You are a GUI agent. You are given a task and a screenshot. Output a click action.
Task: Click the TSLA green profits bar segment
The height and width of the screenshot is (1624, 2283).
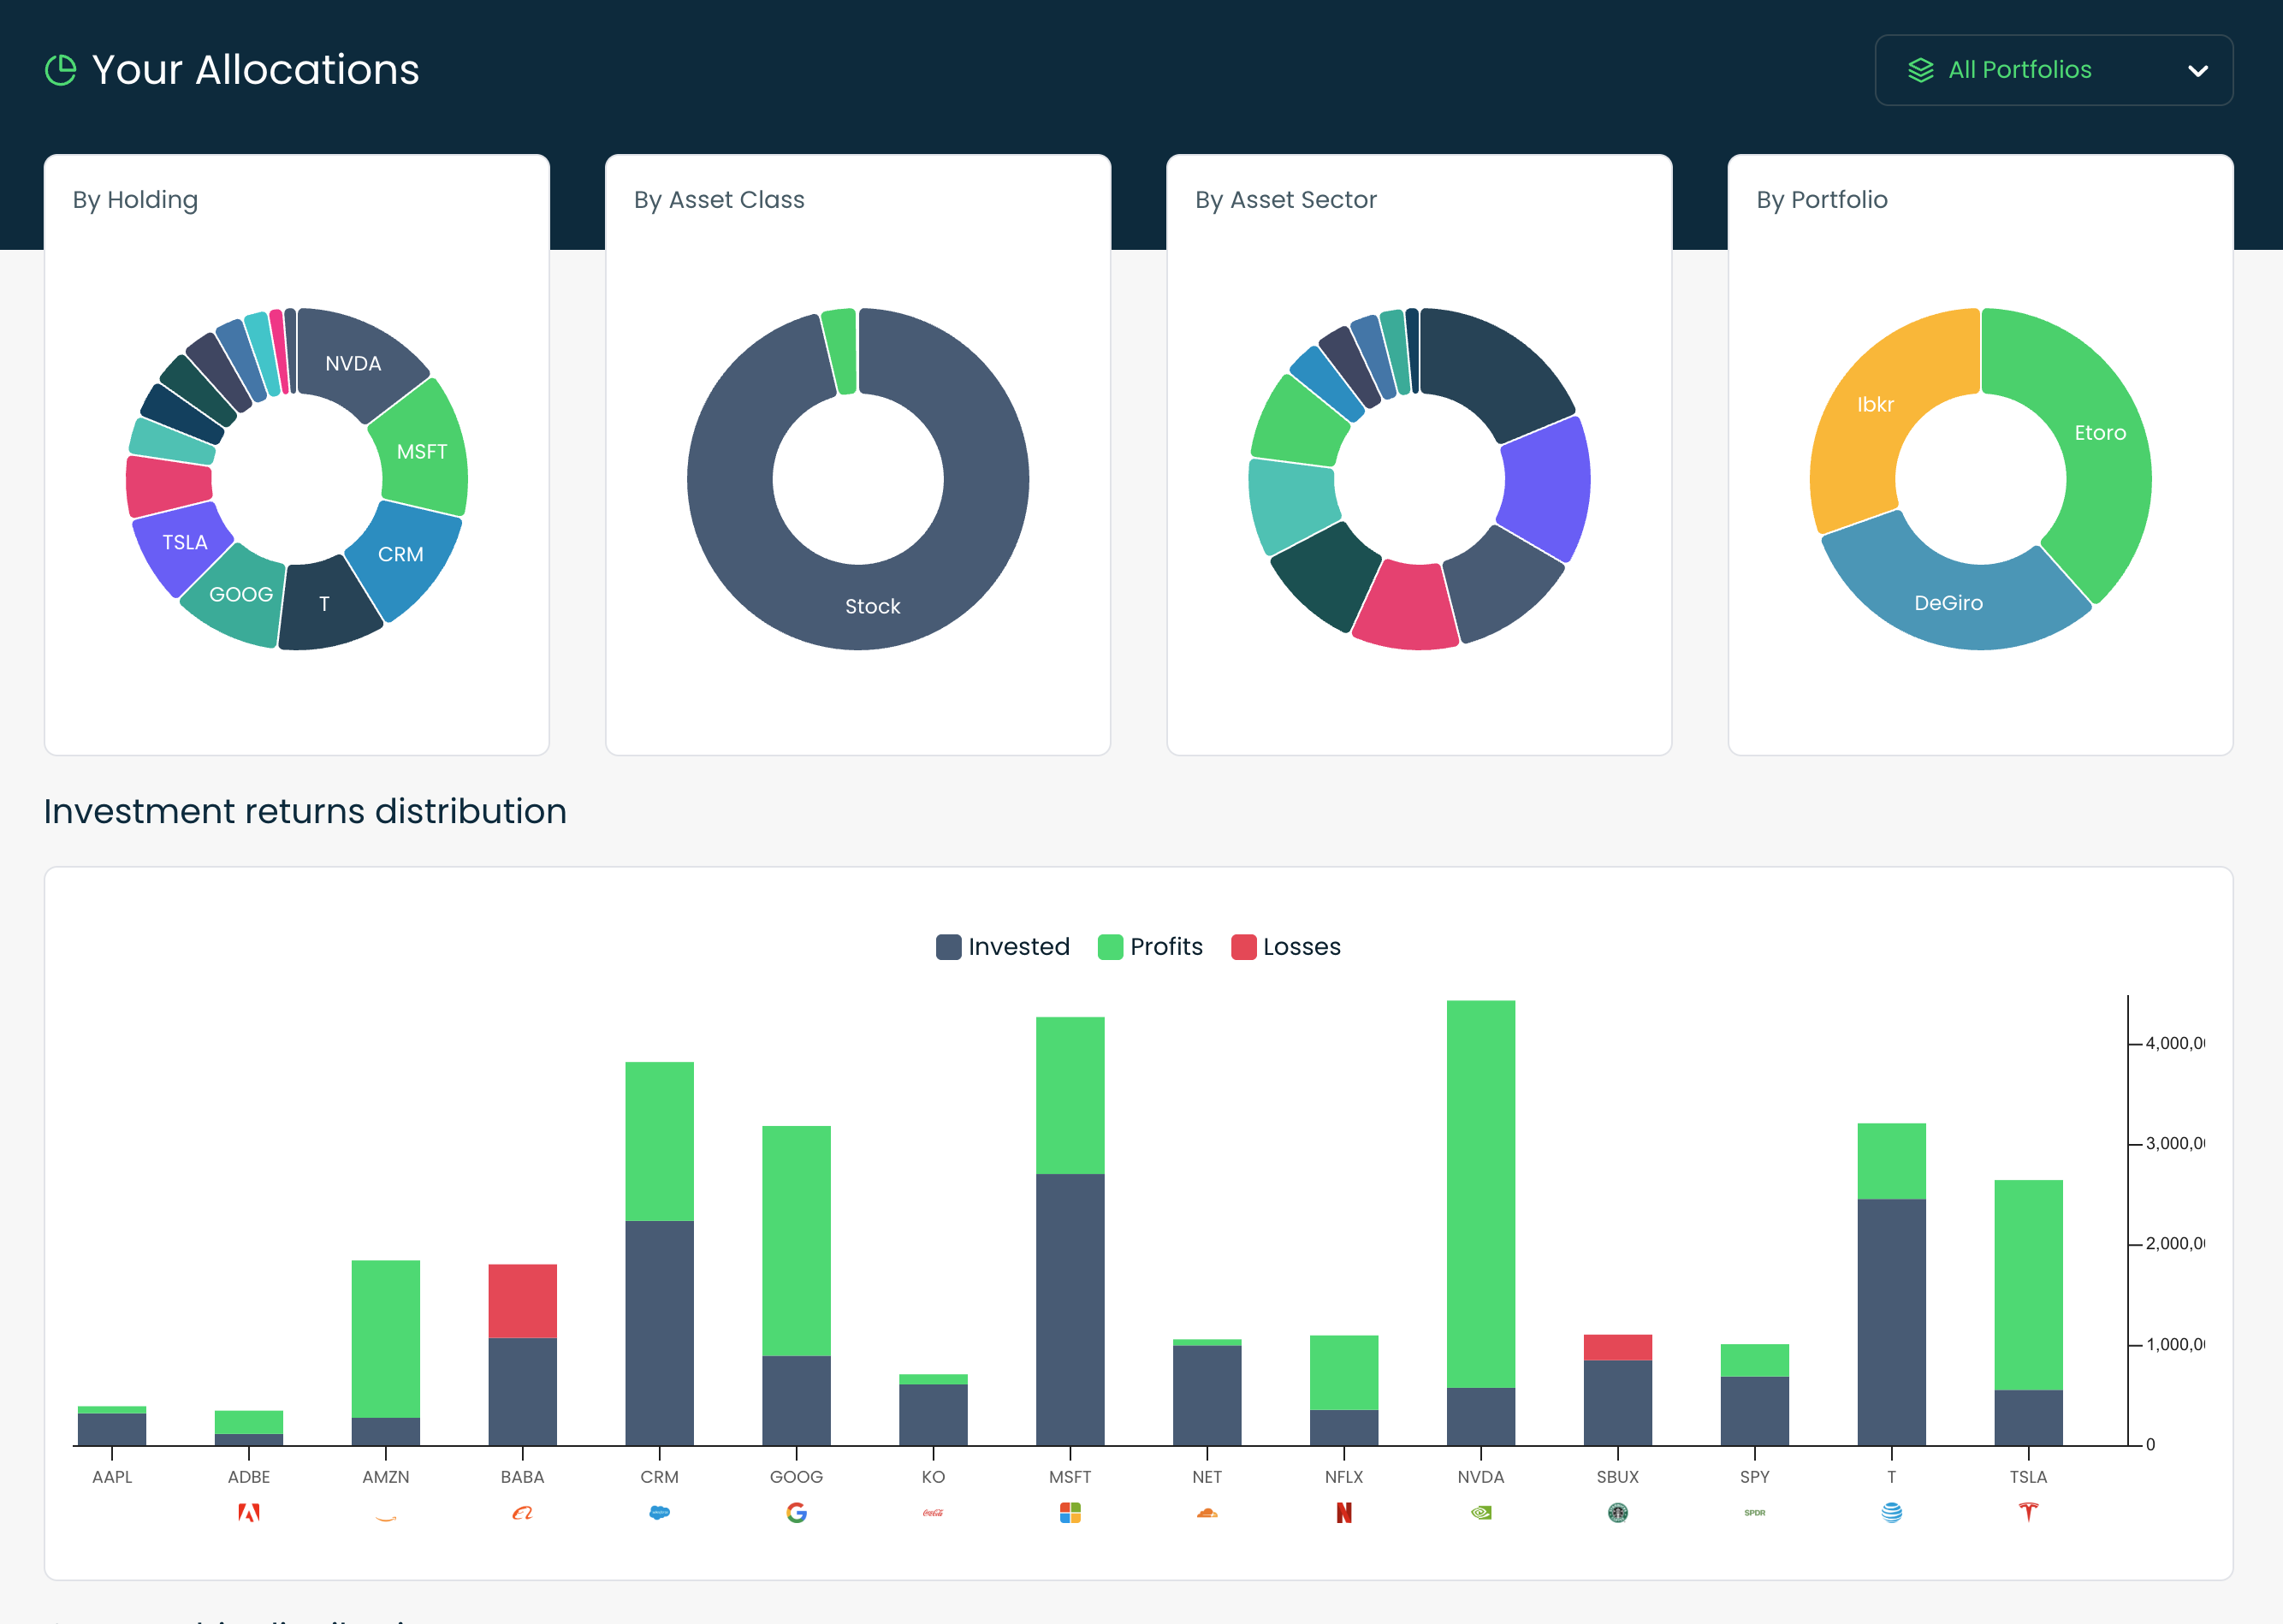[2028, 1284]
